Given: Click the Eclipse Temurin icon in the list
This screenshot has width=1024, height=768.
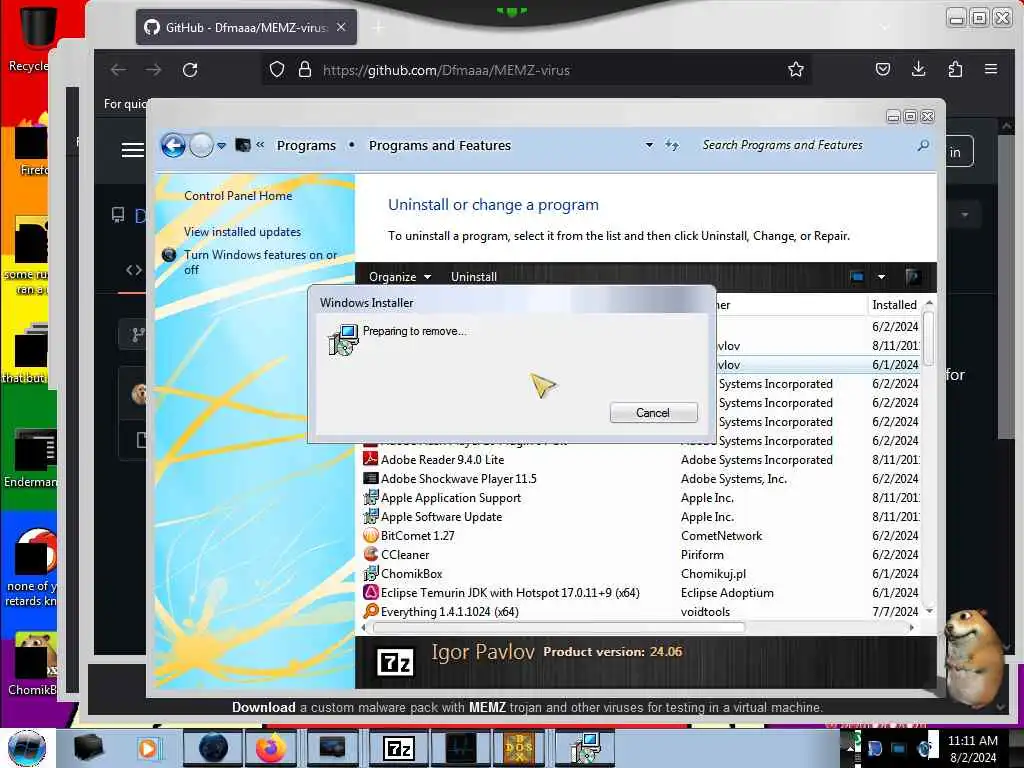Looking at the screenshot, I should [x=370, y=592].
